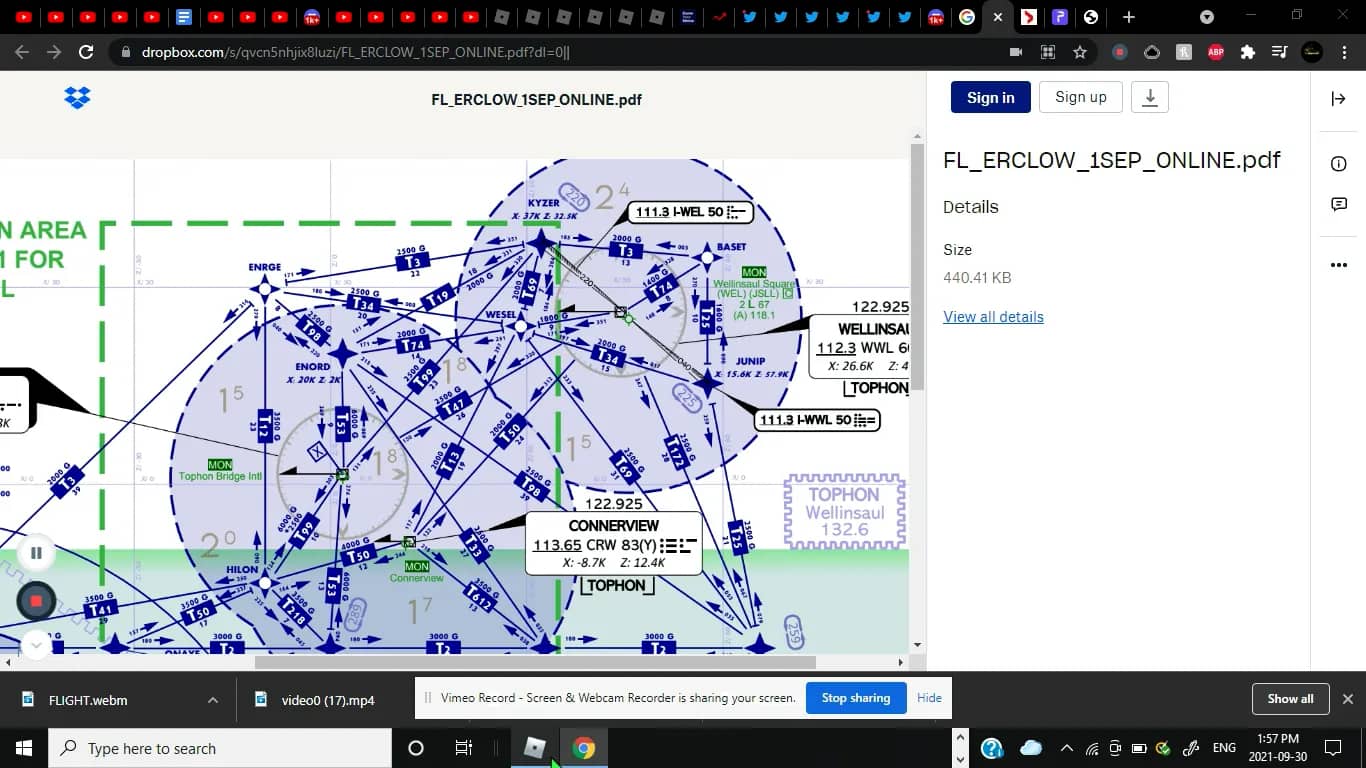Viewport: 1366px width, 768px height.
Task: Hide the Vimeo screen sharing notification
Action: [929, 698]
